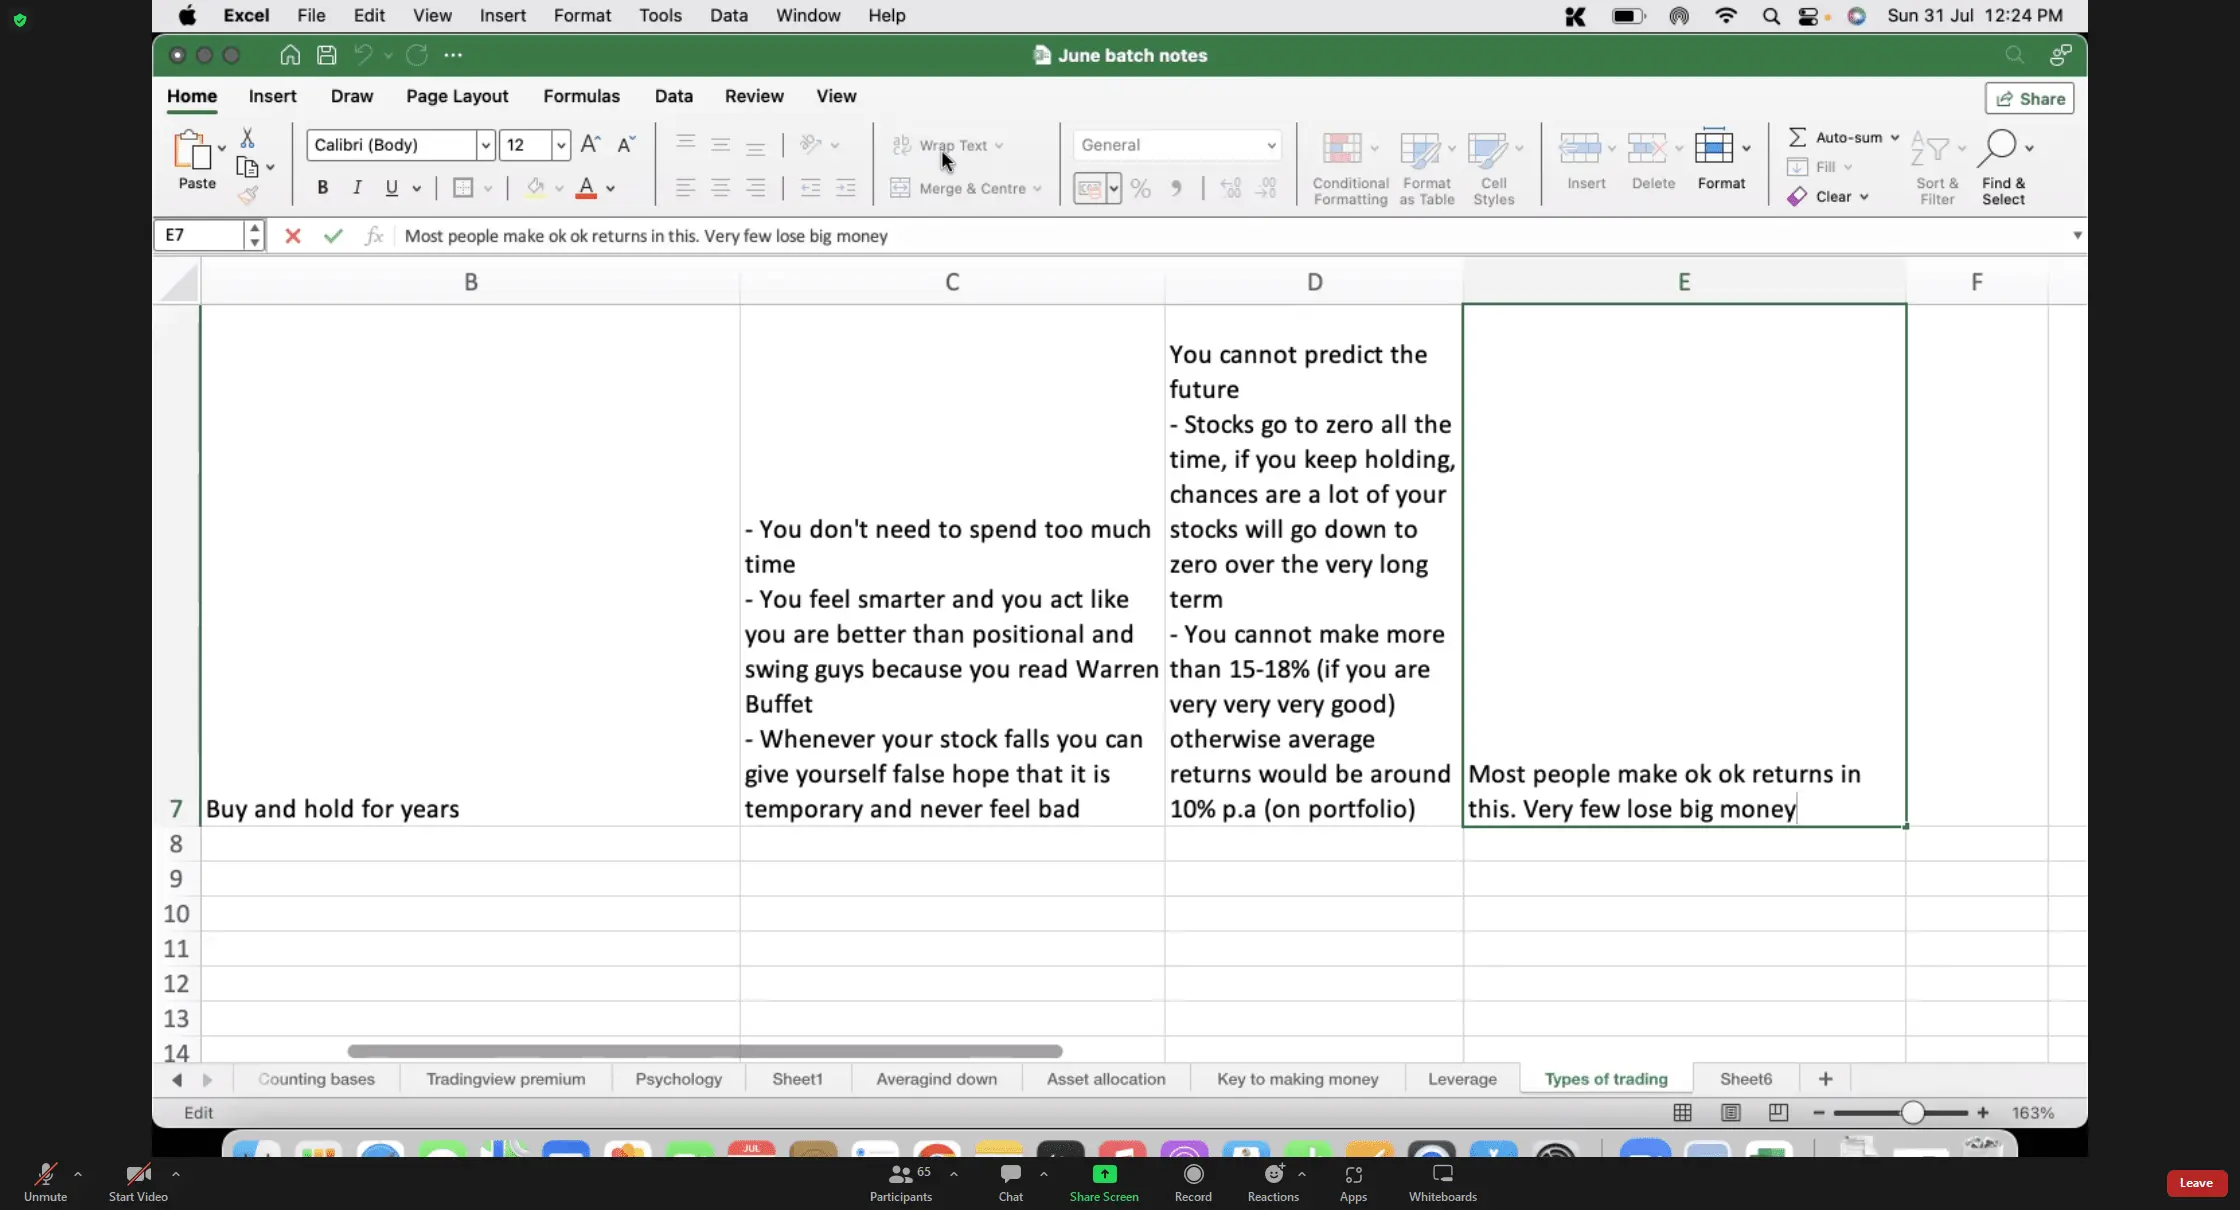The width and height of the screenshot is (2240, 1210).
Task: Toggle Italic formatting
Action: (x=357, y=188)
